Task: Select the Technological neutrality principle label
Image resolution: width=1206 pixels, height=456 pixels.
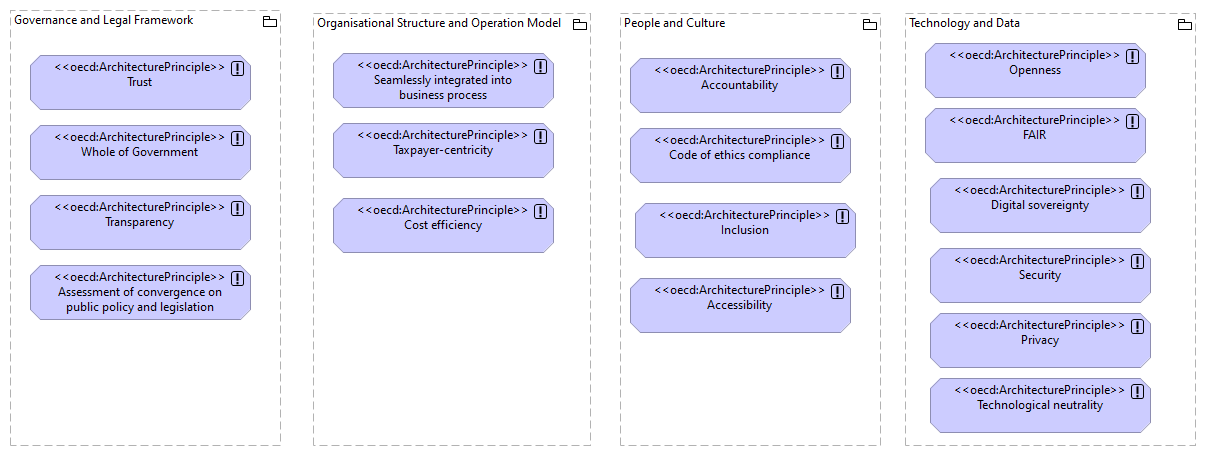Action: coord(1040,405)
